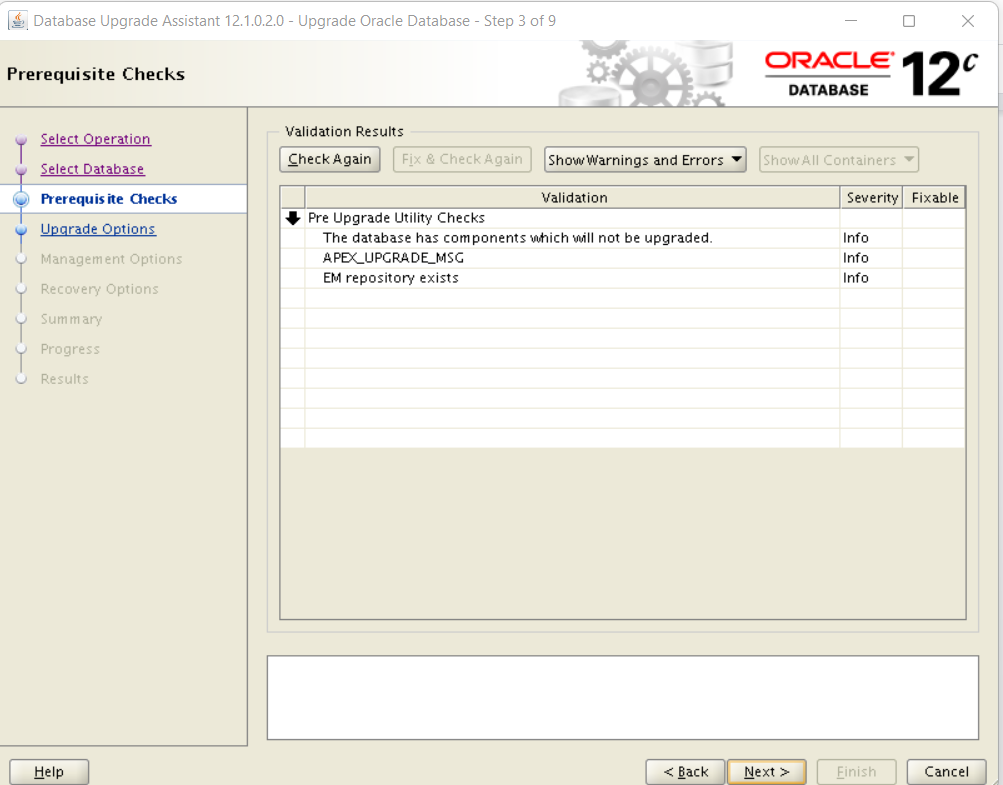Click the Finish button
The width and height of the screenshot is (1003, 785).
point(857,772)
